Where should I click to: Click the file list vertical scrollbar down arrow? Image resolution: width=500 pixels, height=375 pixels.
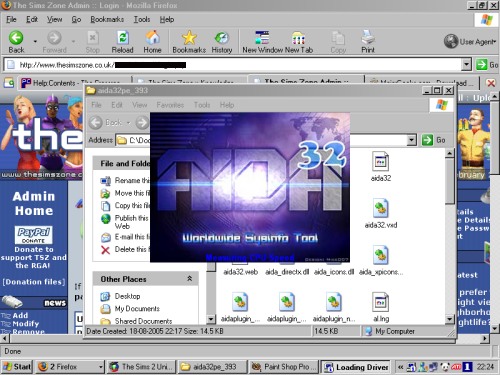point(449,319)
